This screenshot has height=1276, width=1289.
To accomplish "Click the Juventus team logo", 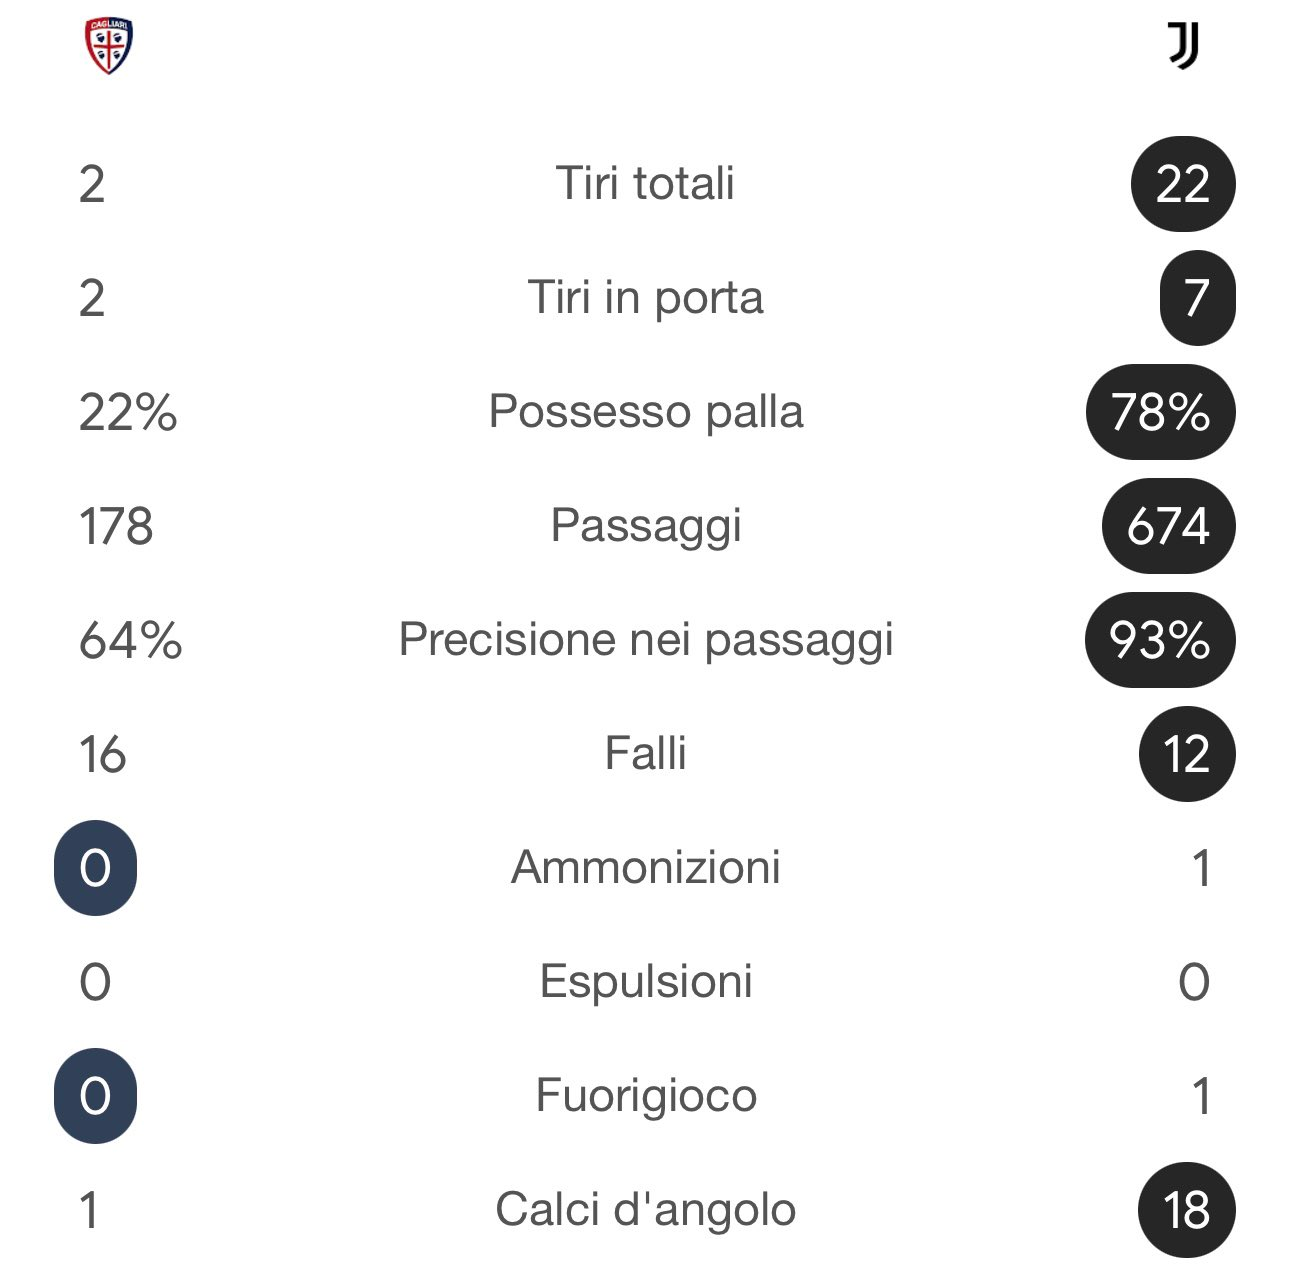I will coord(1183,46).
